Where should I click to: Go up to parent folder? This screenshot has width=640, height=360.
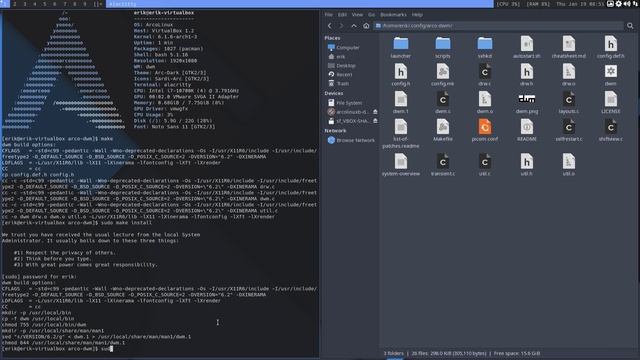(x=354, y=26)
